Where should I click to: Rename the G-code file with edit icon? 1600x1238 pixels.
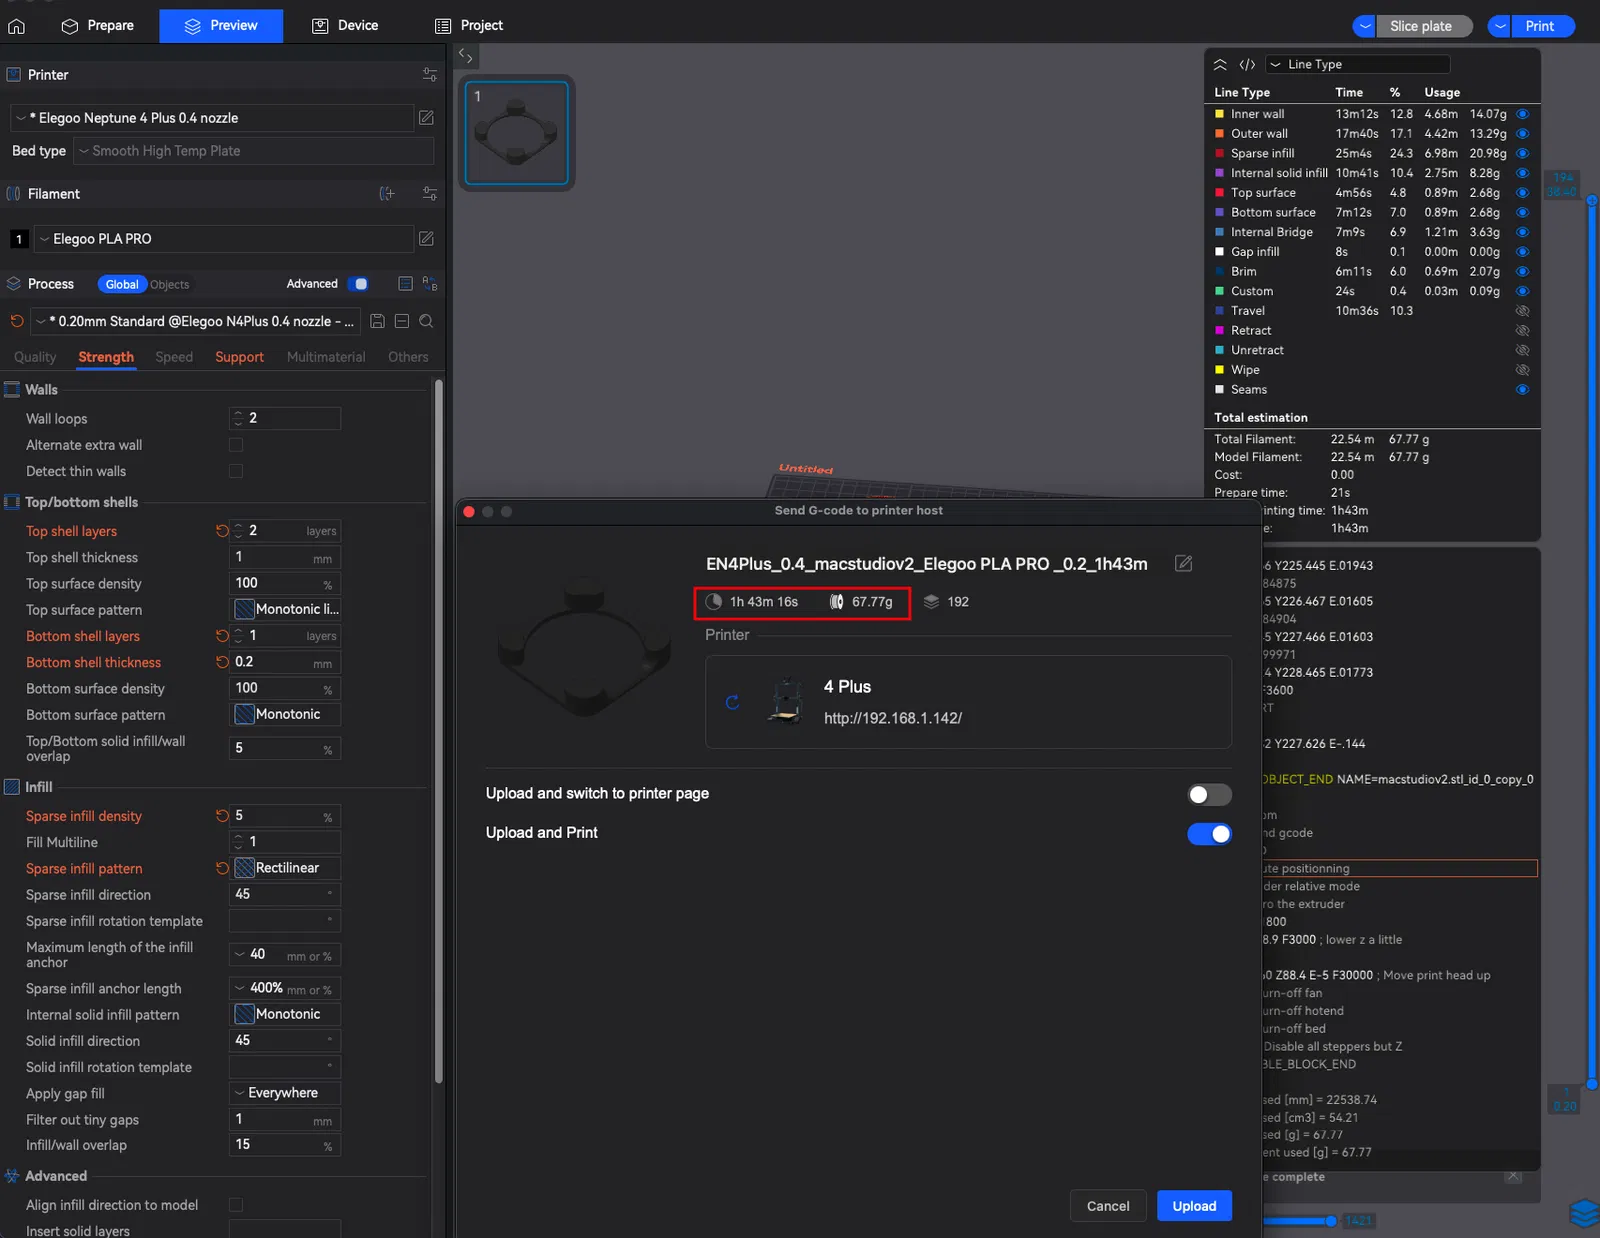[1184, 564]
